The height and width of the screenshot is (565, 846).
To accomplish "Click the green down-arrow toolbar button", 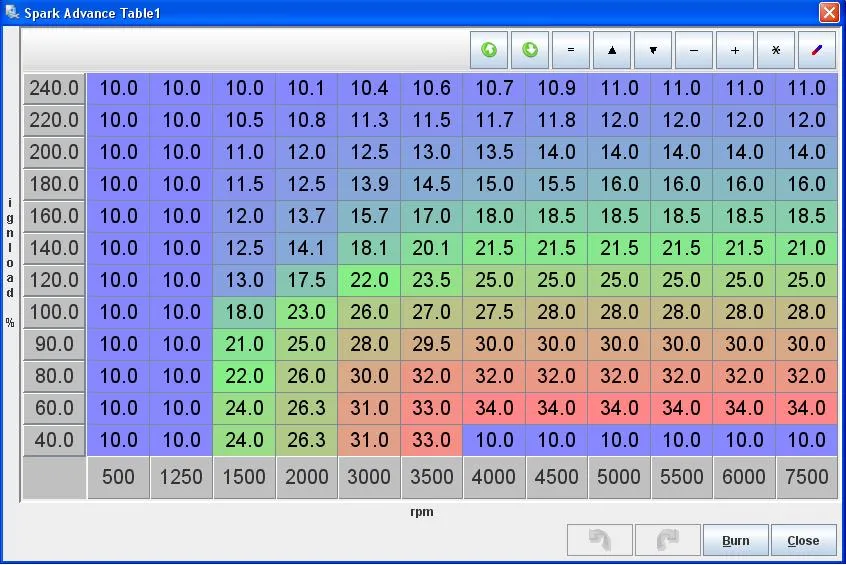I will coord(530,50).
